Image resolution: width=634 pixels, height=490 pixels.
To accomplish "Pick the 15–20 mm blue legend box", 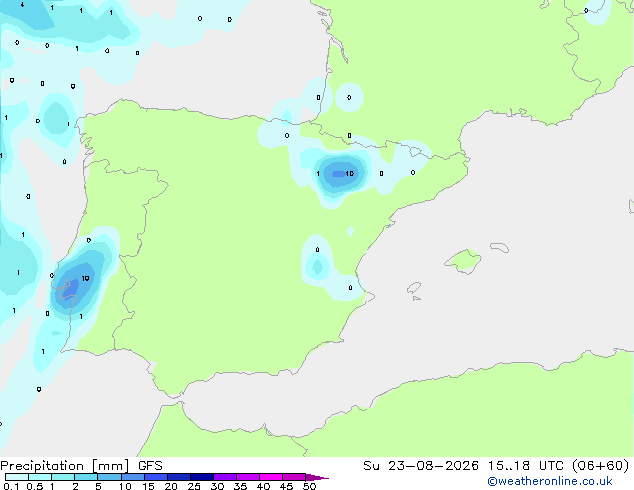I will (156, 477).
